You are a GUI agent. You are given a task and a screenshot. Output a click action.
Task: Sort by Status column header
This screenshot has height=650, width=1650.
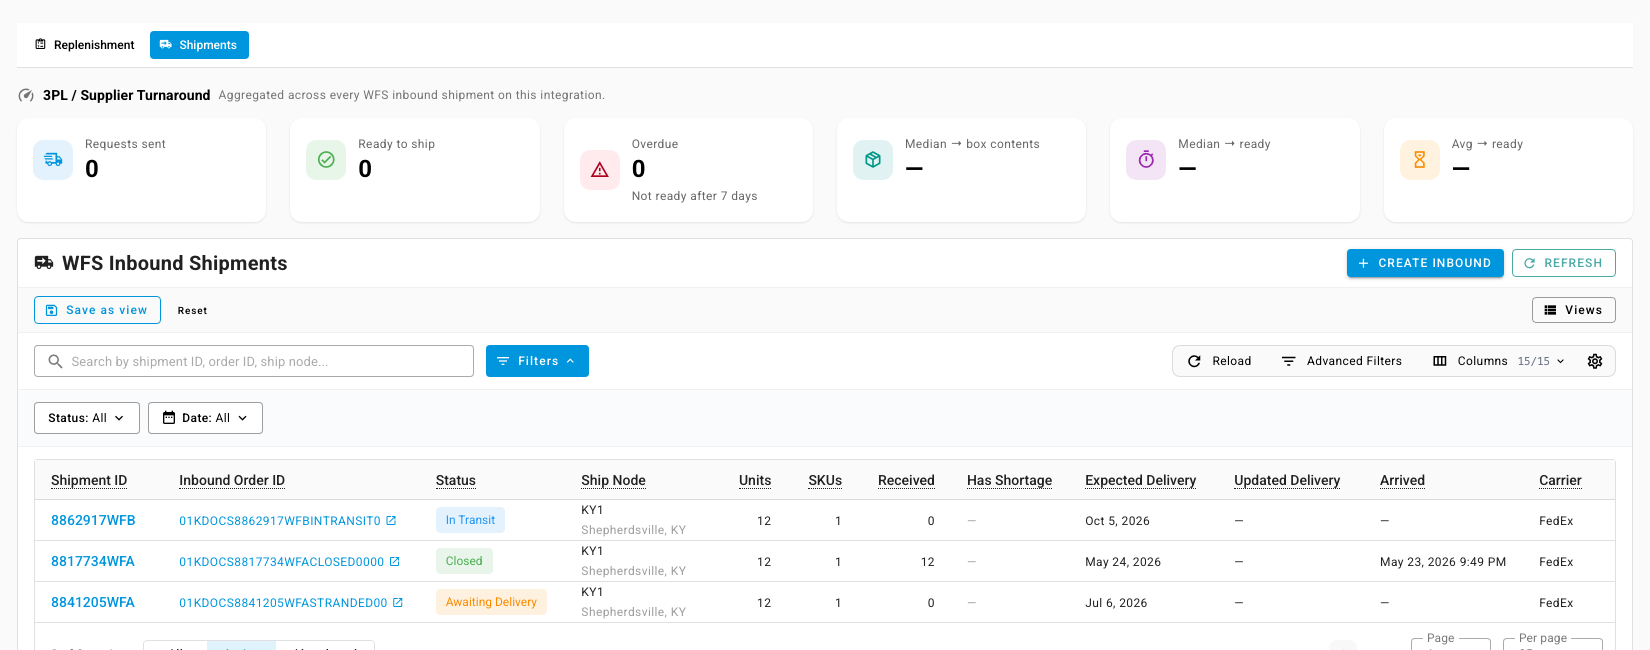(456, 480)
